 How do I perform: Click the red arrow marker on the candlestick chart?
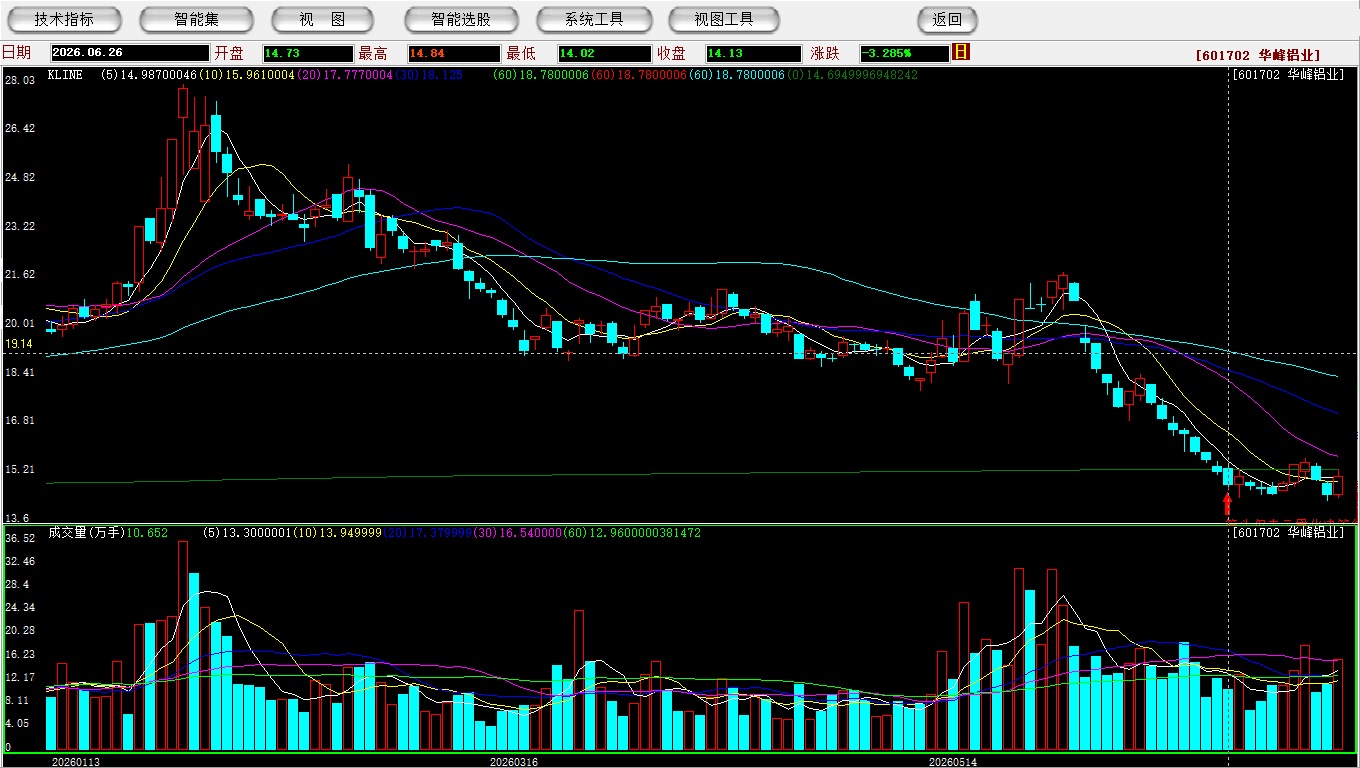(x=1228, y=502)
